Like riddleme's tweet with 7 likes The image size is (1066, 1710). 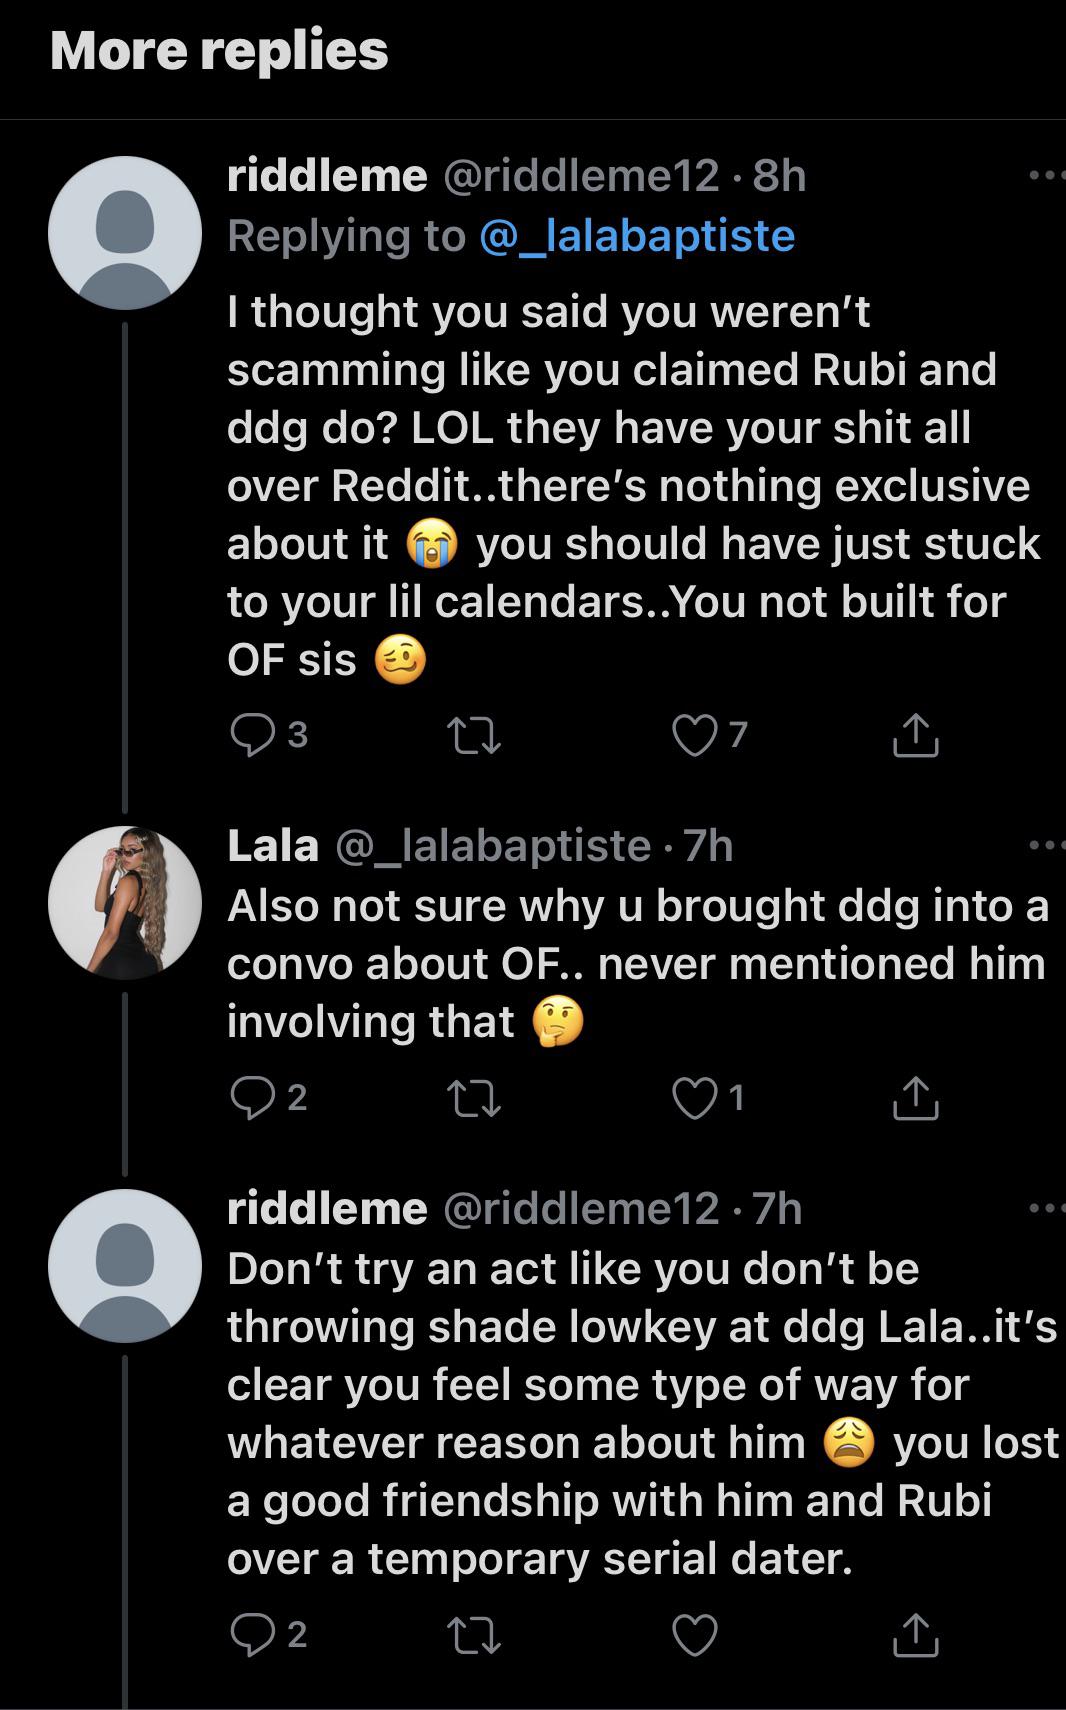click(694, 736)
